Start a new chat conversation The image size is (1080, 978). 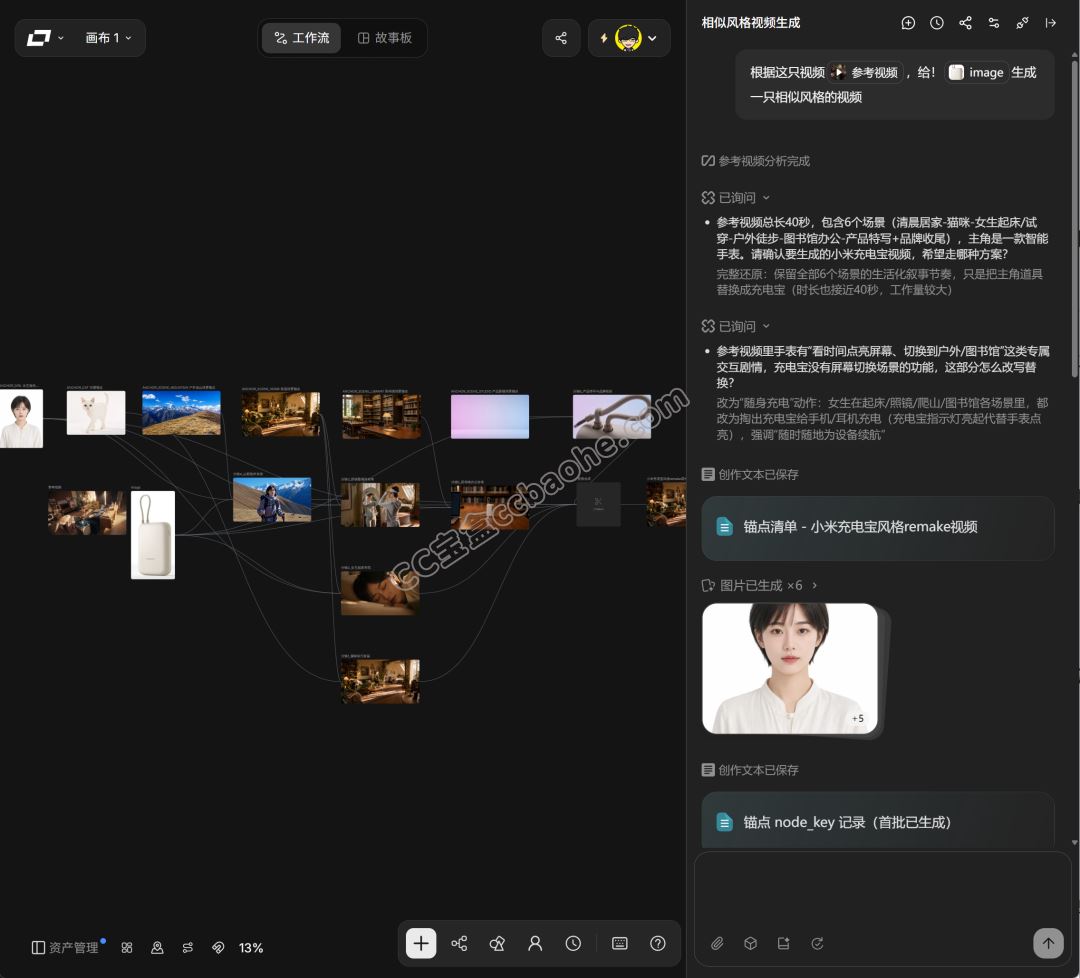(908, 23)
